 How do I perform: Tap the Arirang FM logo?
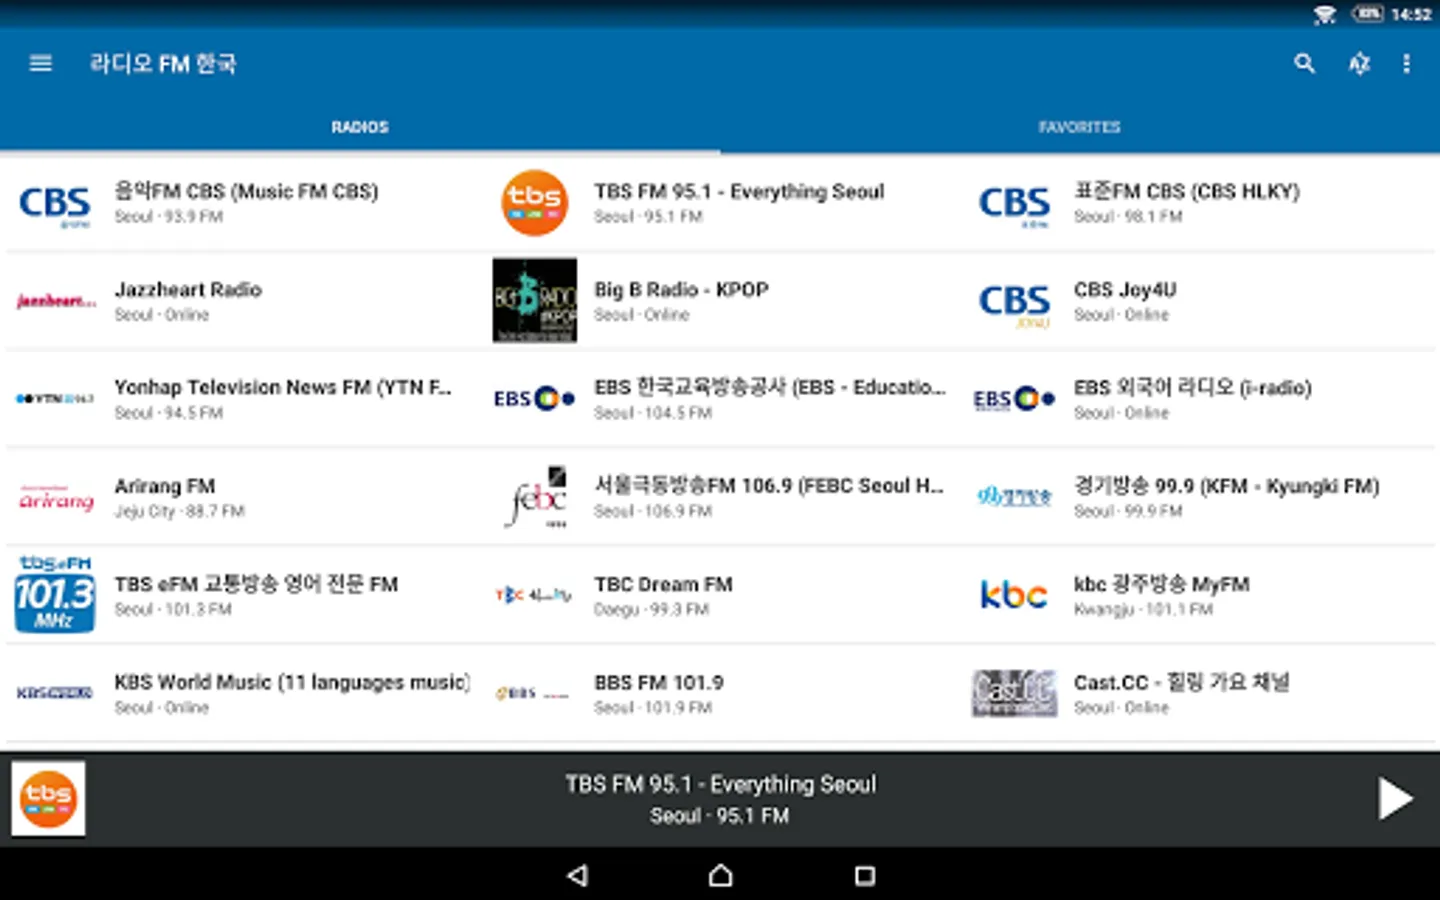point(56,498)
